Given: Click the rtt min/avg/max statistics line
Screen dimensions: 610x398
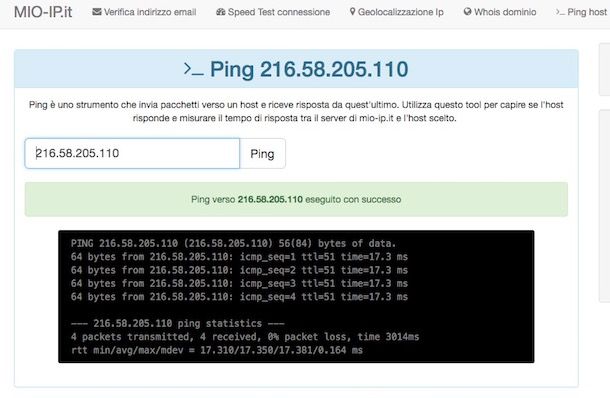Looking at the screenshot, I should 217,350.
